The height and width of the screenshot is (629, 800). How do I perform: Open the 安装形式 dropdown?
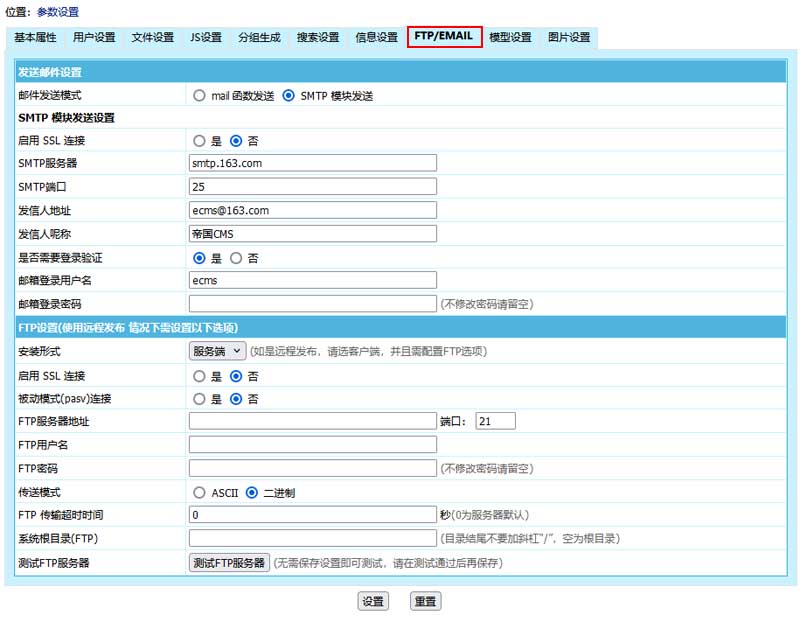point(217,351)
